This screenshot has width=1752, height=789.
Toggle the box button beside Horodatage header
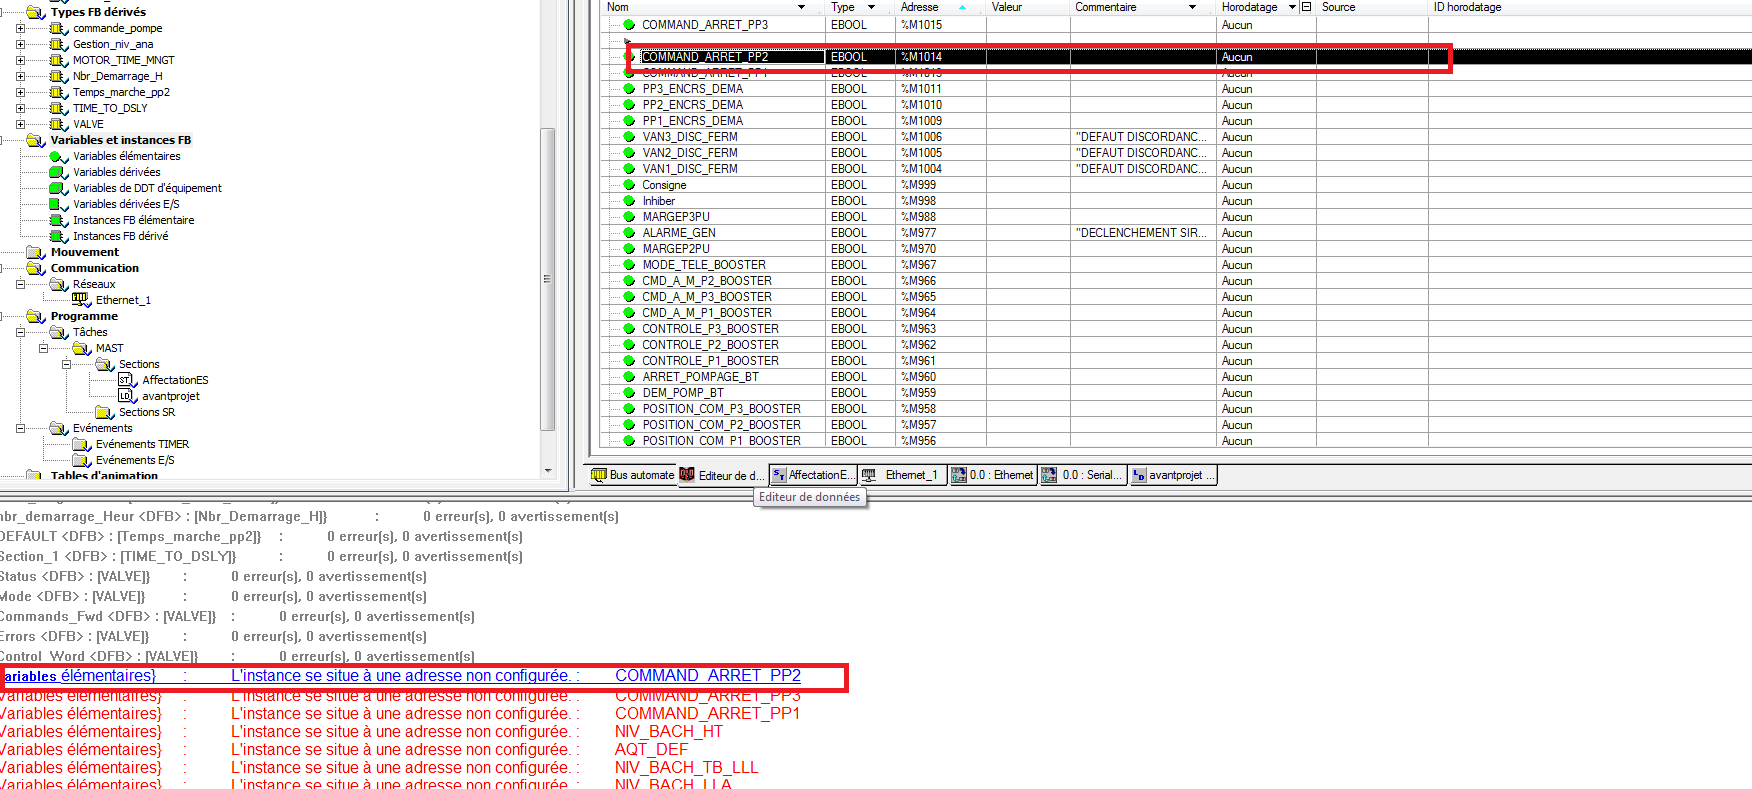click(1306, 7)
